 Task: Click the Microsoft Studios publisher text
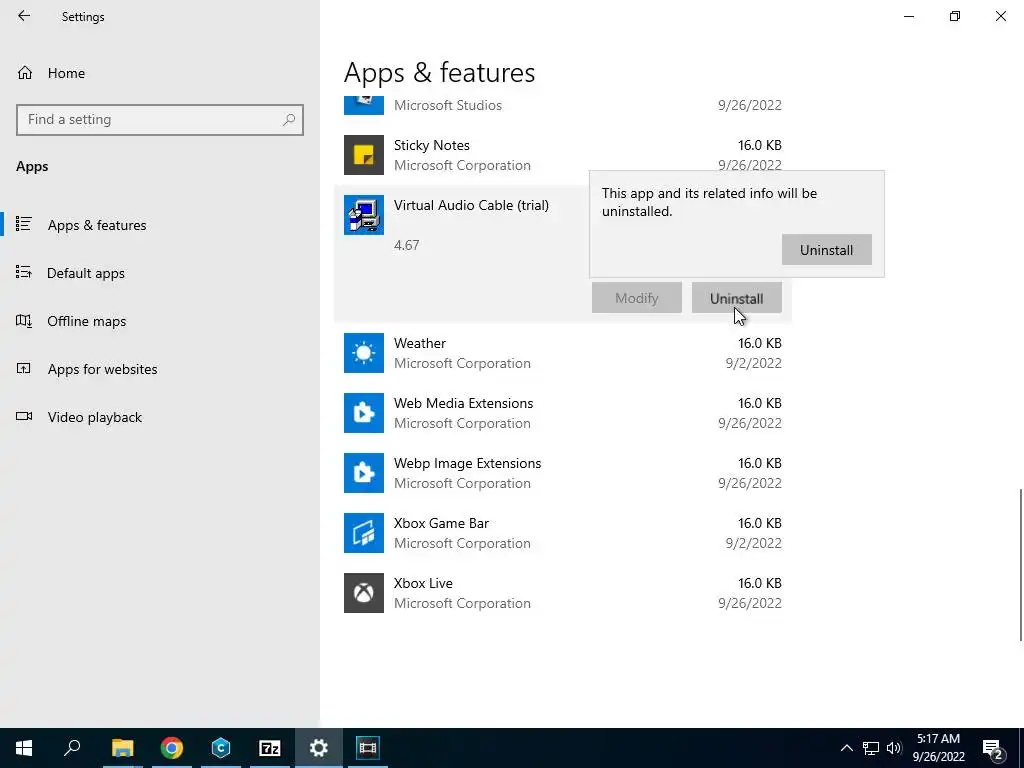click(x=448, y=106)
